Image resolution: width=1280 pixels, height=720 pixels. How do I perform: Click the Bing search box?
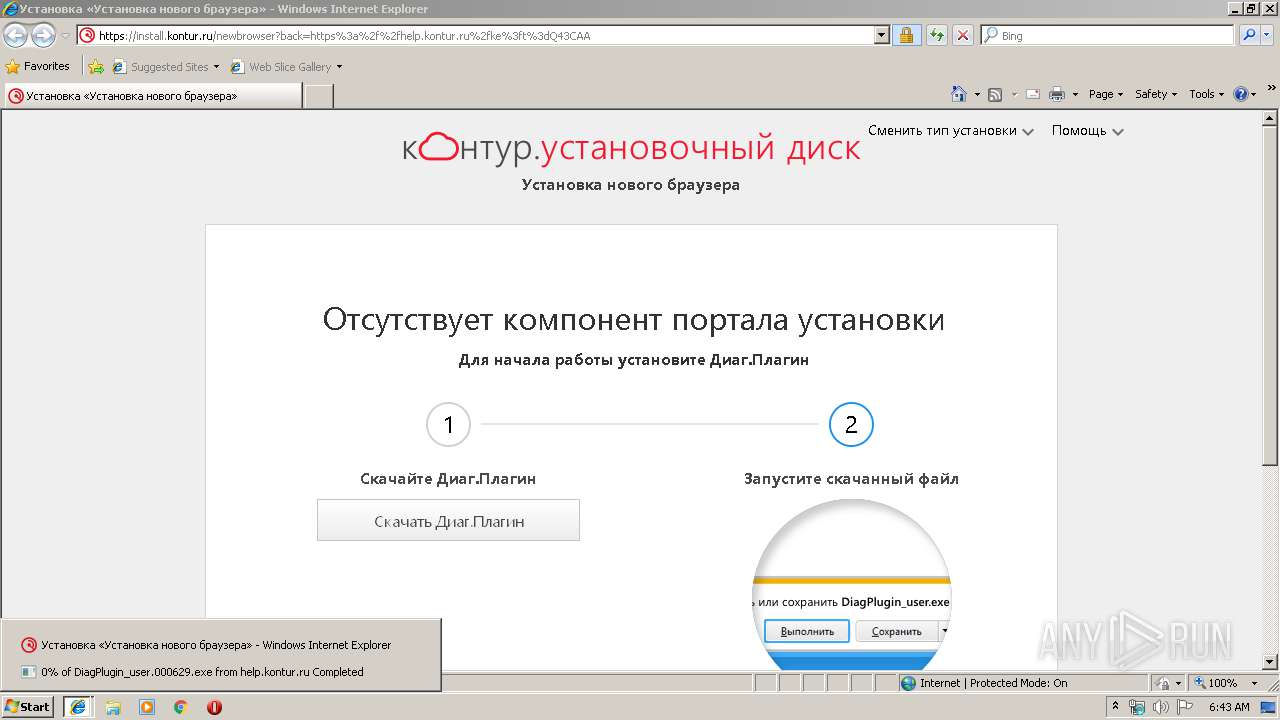pyautogui.click(x=1107, y=35)
